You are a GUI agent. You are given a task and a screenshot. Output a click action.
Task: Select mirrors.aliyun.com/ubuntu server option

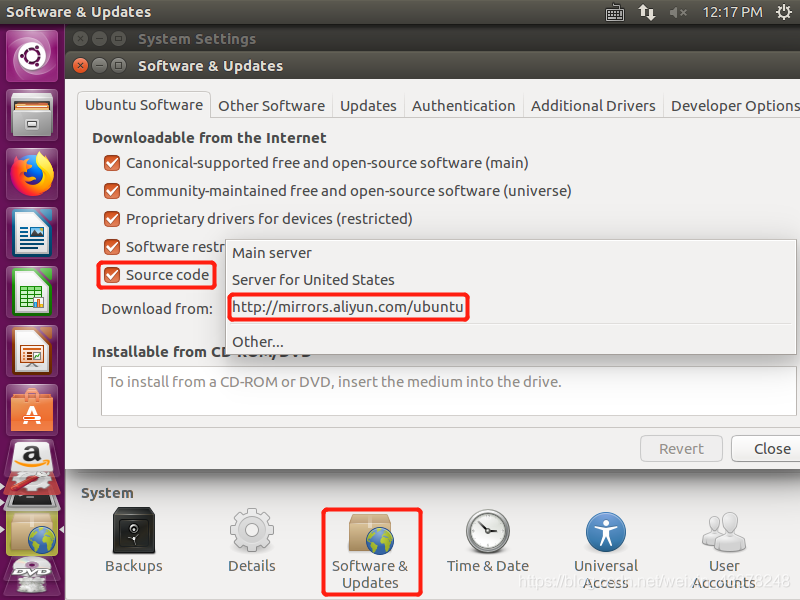coord(510,307)
